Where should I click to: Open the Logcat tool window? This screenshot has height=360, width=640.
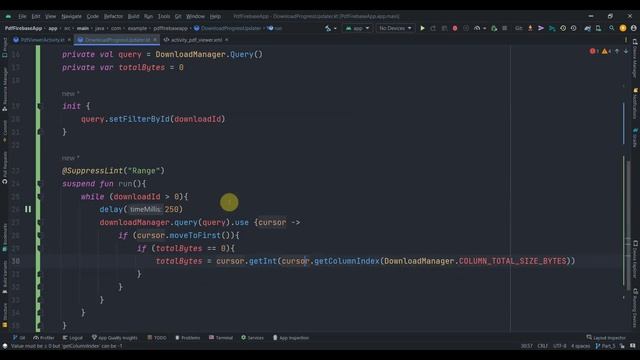(x=73, y=338)
